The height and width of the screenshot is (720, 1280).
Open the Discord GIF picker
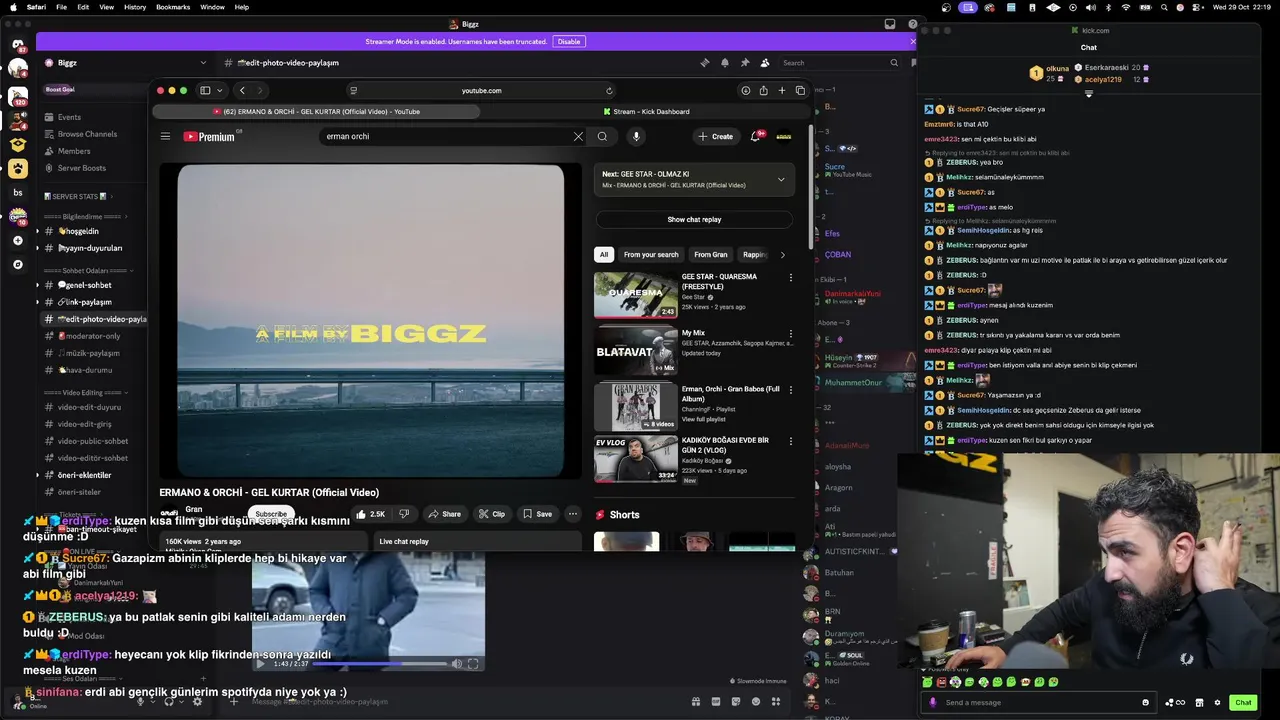coord(717,702)
